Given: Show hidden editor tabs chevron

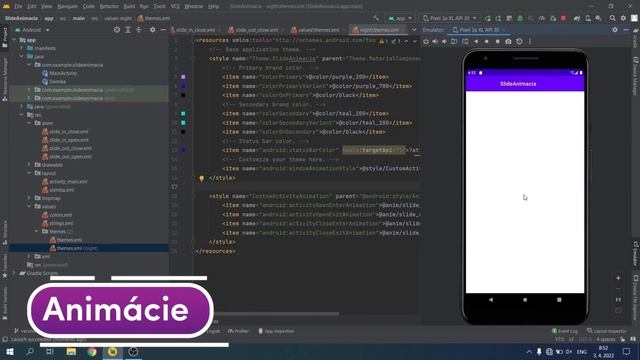Looking at the screenshot, I should pos(414,30).
